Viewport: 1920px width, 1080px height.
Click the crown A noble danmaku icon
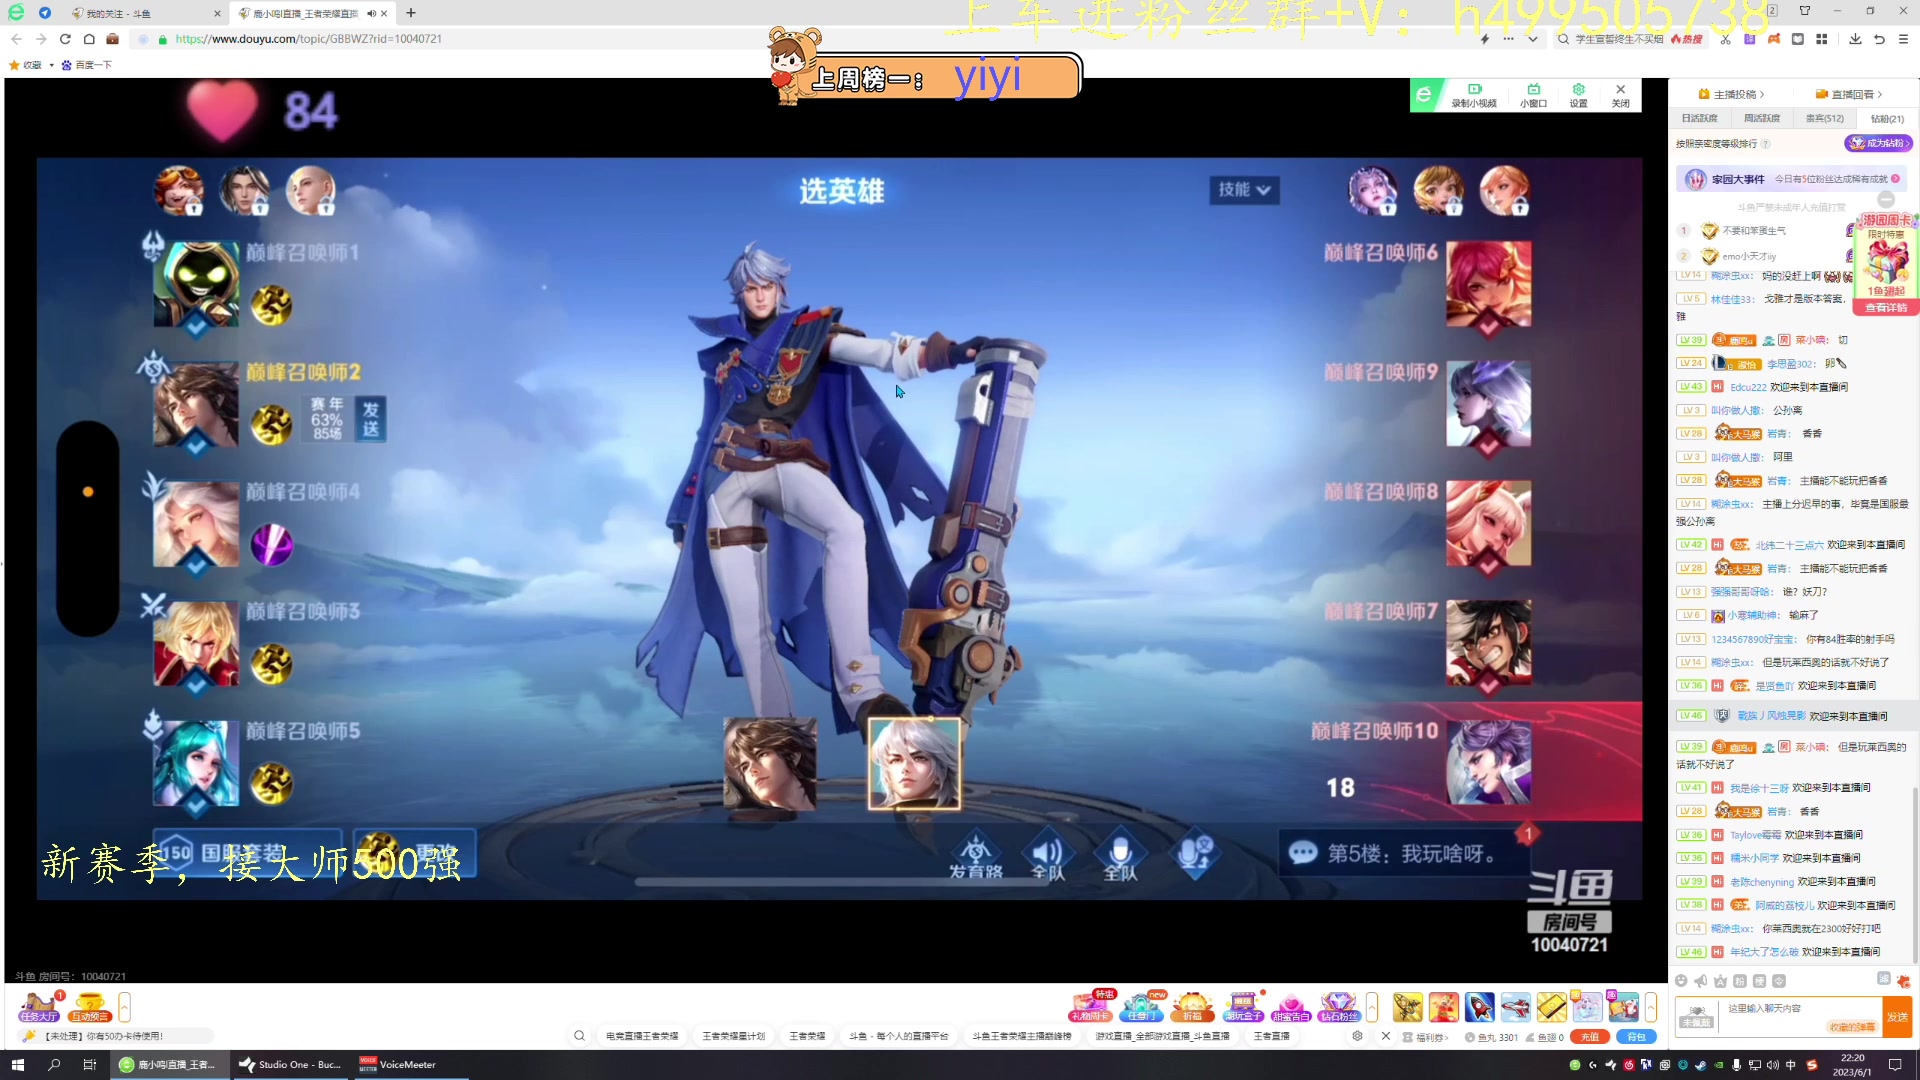[1720, 981]
